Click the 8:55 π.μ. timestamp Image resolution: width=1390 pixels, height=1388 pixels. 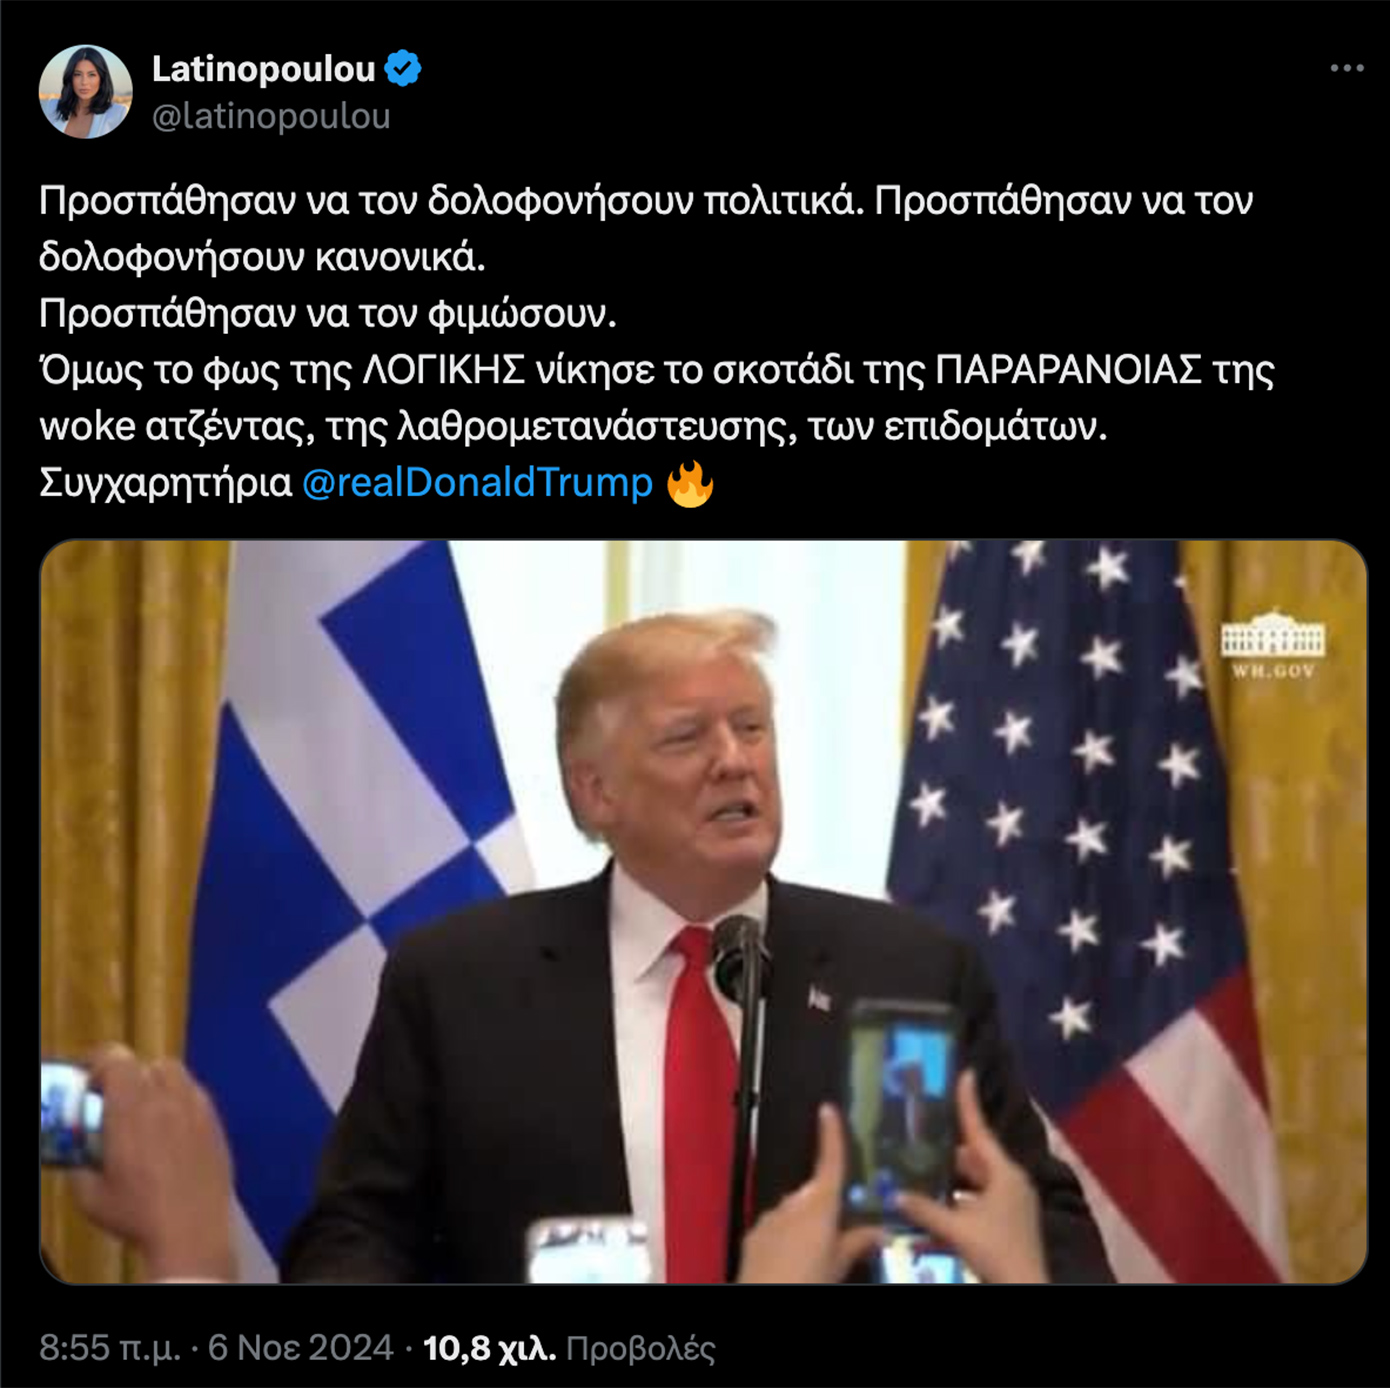click(110, 1348)
